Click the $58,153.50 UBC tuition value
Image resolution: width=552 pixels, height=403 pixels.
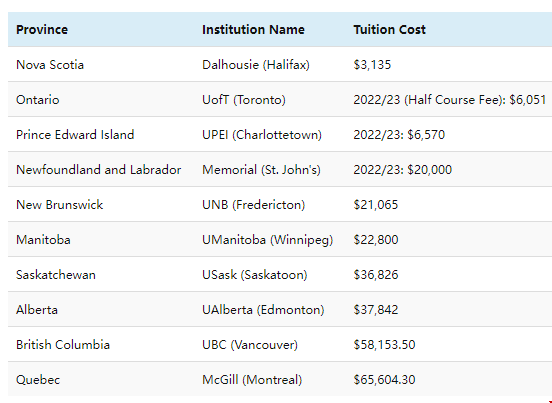pos(384,345)
